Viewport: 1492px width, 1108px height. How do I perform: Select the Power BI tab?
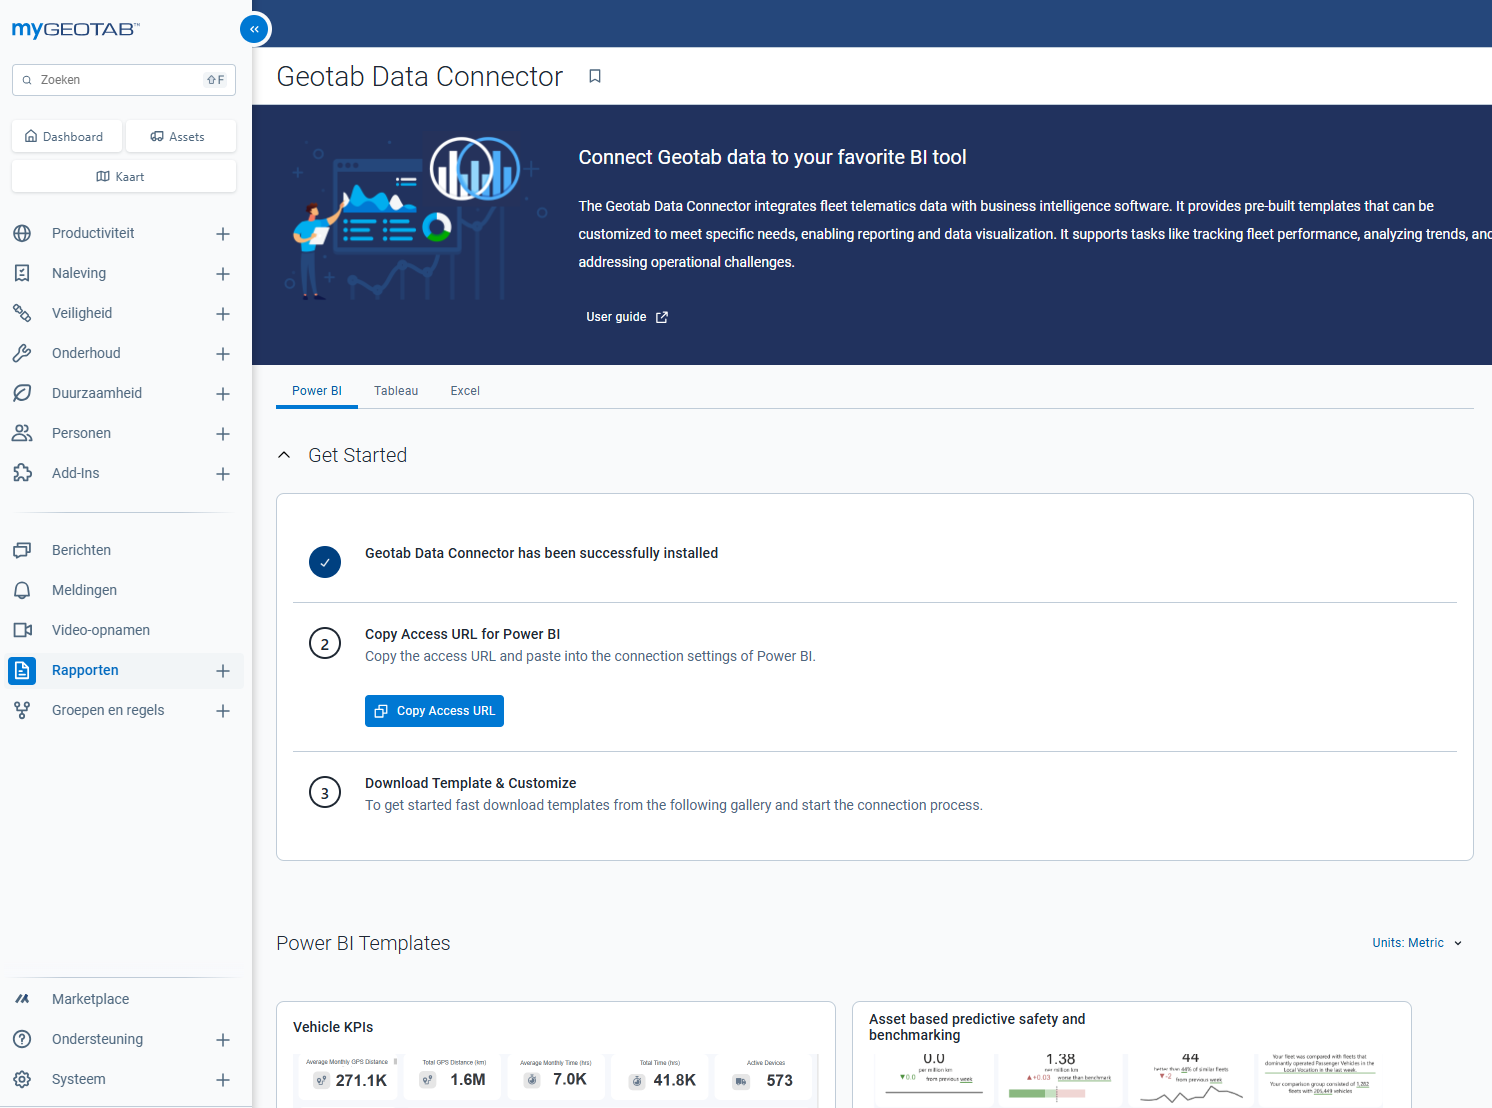click(x=317, y=391)
